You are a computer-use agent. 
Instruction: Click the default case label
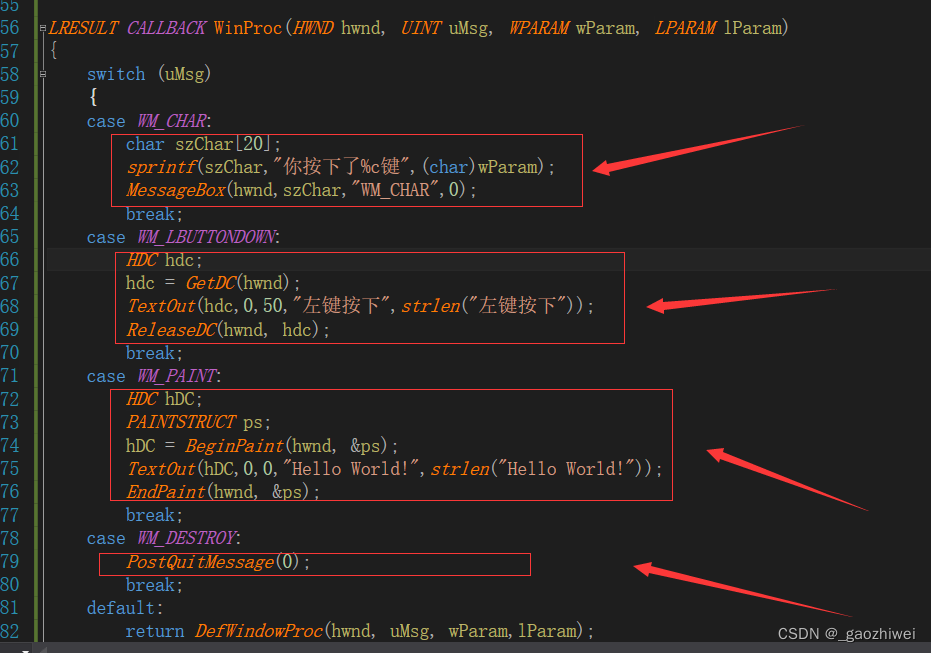tap(120, 607)
